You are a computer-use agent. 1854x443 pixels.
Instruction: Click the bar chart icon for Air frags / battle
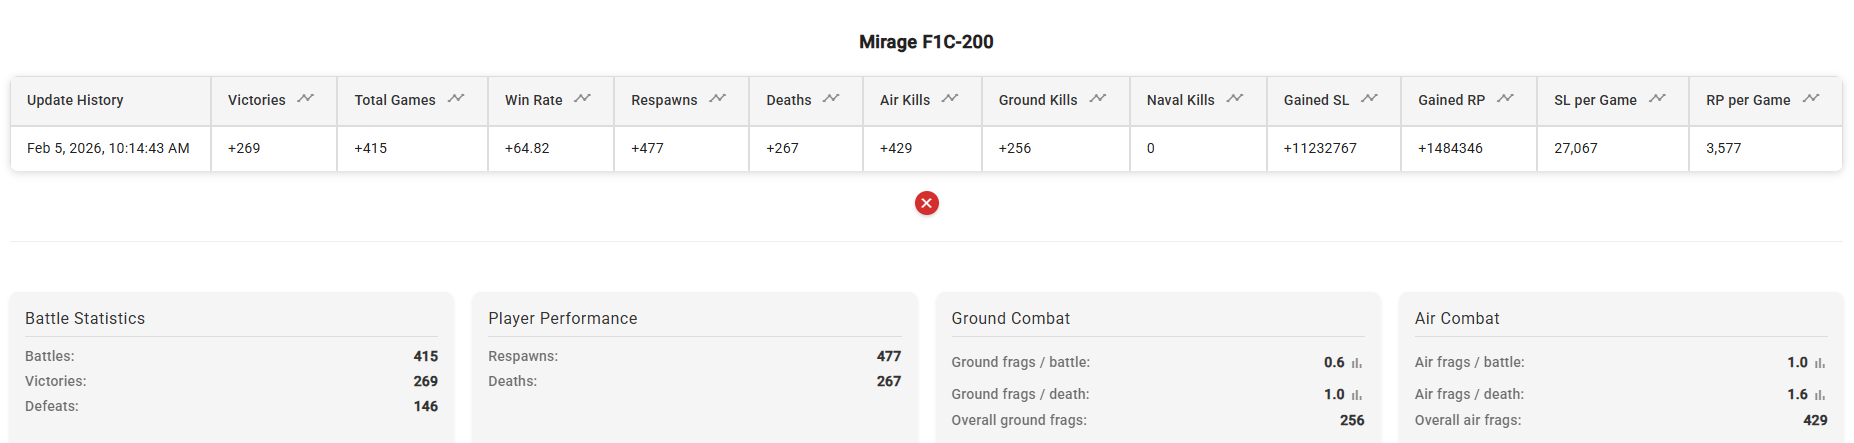(x=1820, y=363)
